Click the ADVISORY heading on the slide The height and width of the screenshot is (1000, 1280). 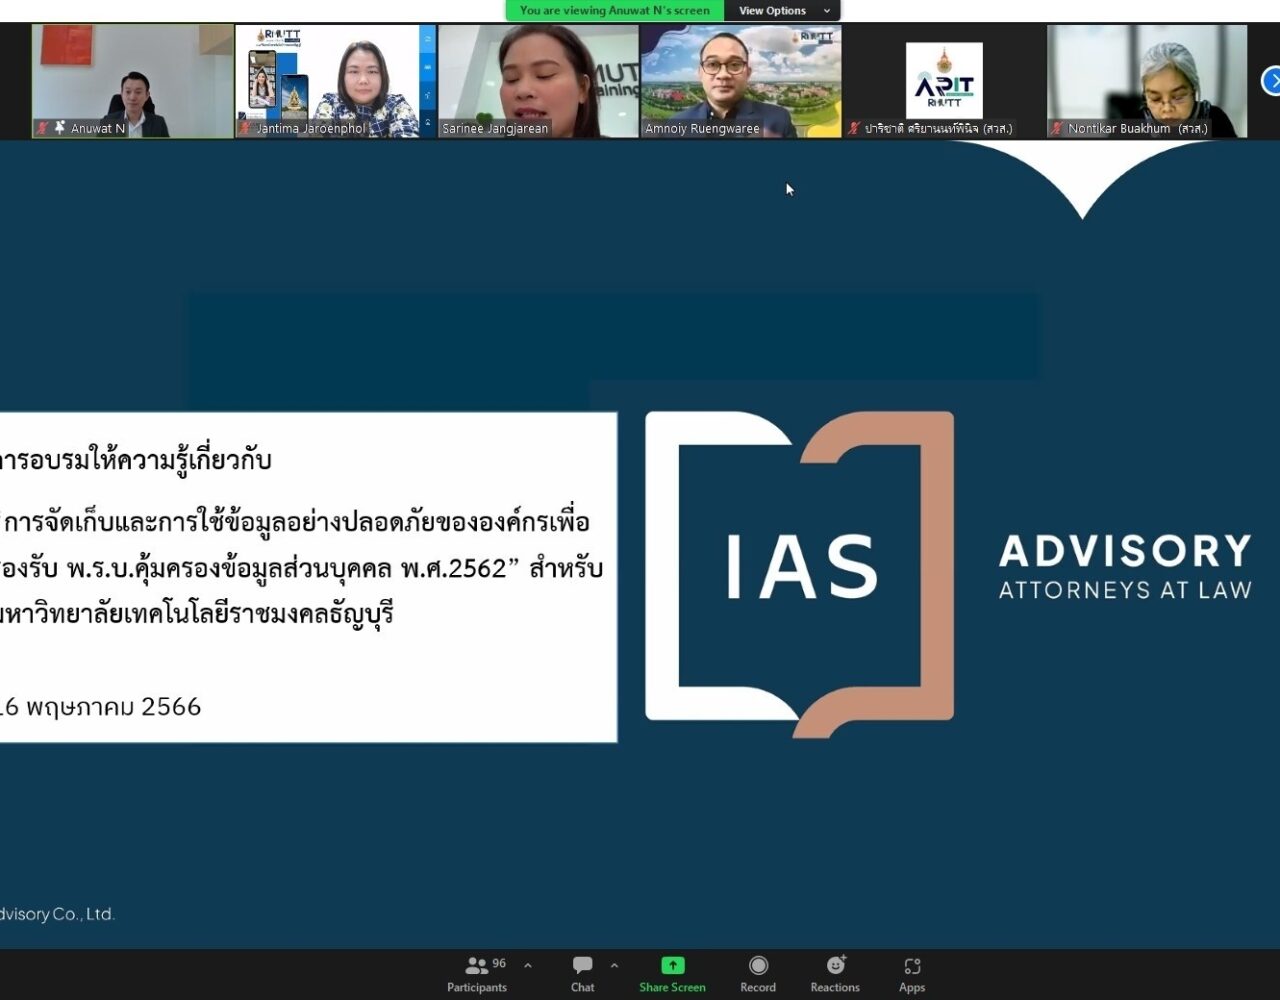tap(1125, 551)
